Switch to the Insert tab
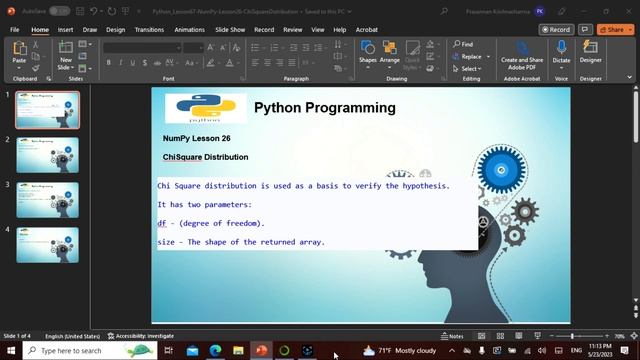This screenshot has height=360, width=640. 65,29
